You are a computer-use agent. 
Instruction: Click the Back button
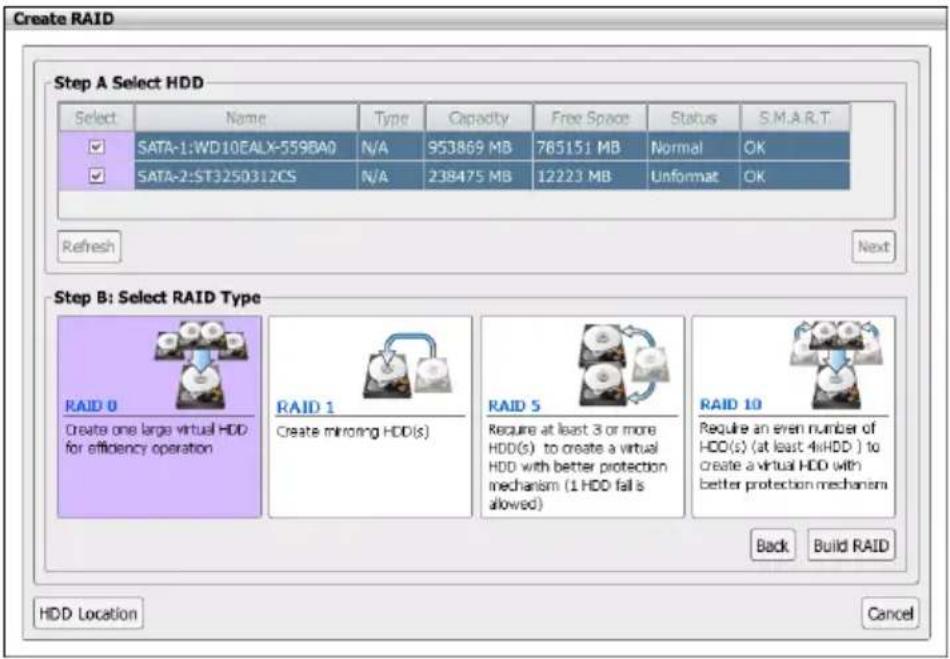[x=772, y=545]
